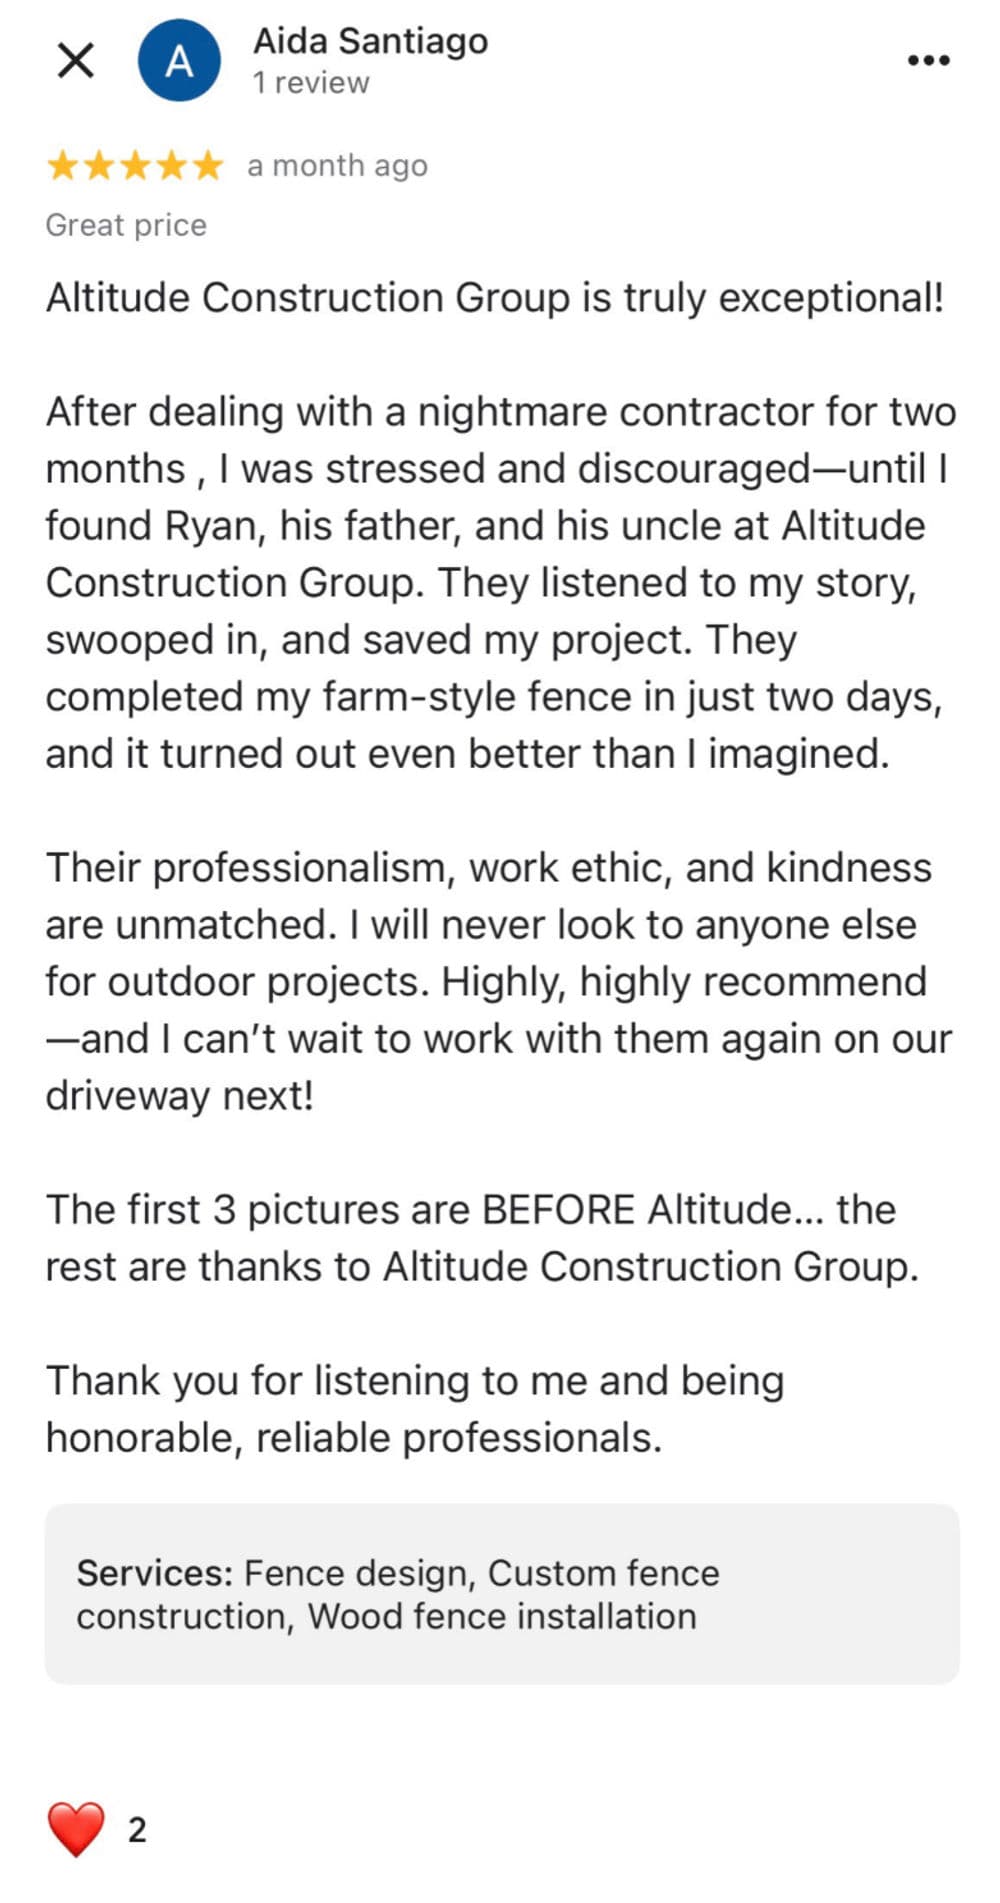The height and width of the screenshot is (1903, 1000).
Task: Open the three-dot more options menu
Action: (x=928, y=61)
